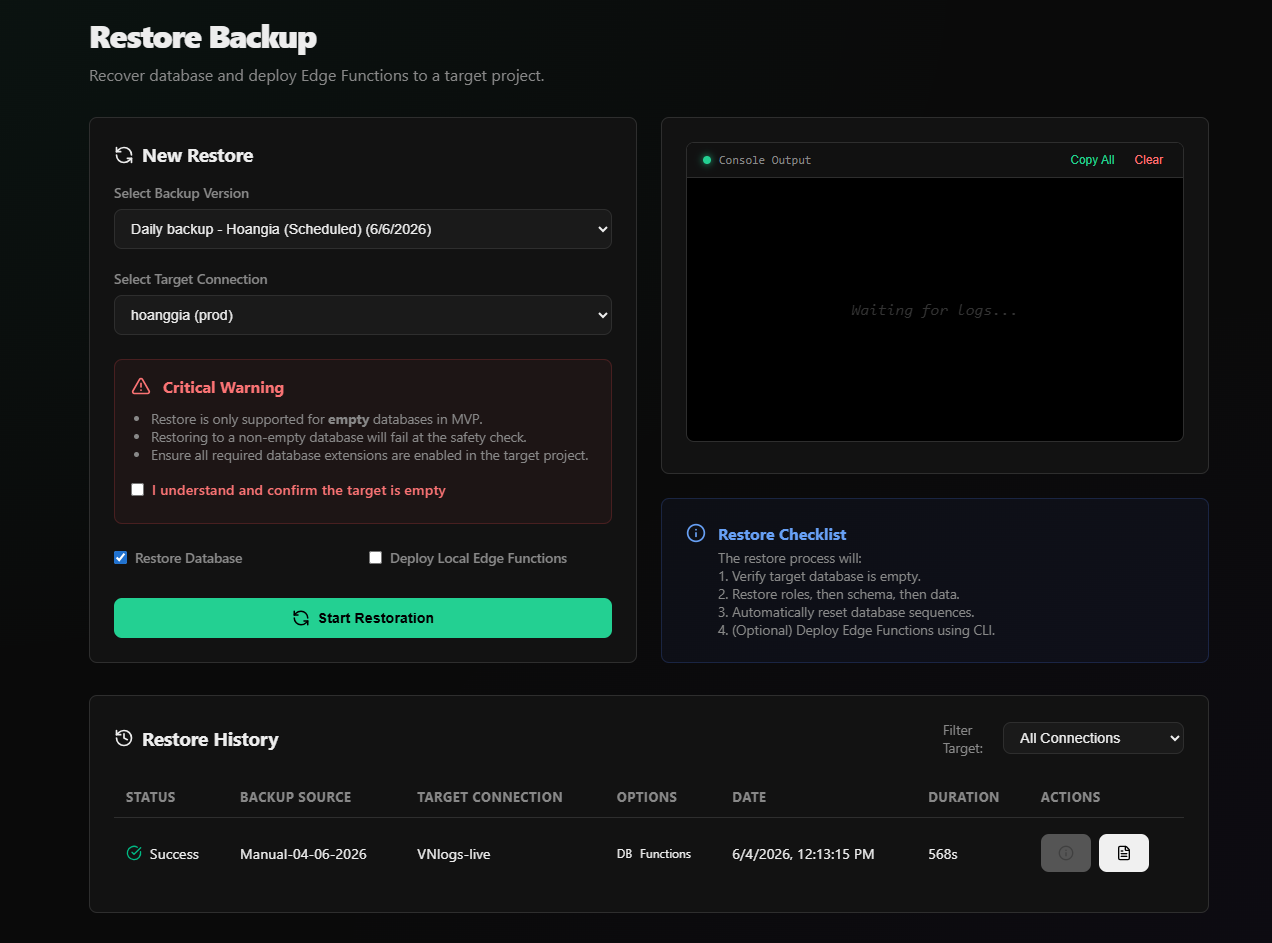
Task: Click the Restore Checklist info icon
Action: (696, 533)
